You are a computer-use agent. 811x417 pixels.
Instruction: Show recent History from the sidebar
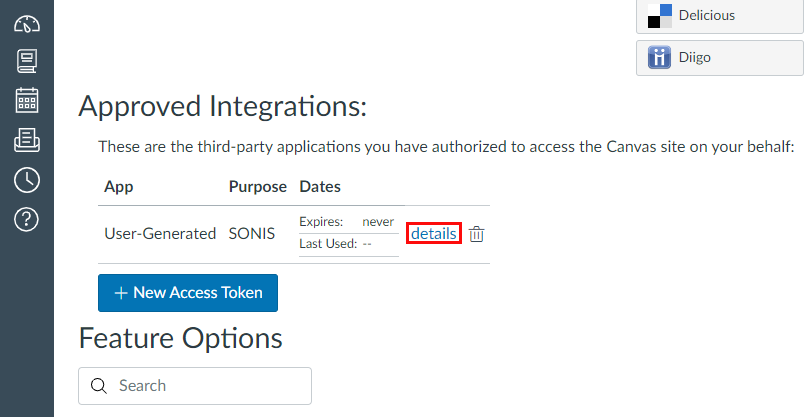(27, 179)
